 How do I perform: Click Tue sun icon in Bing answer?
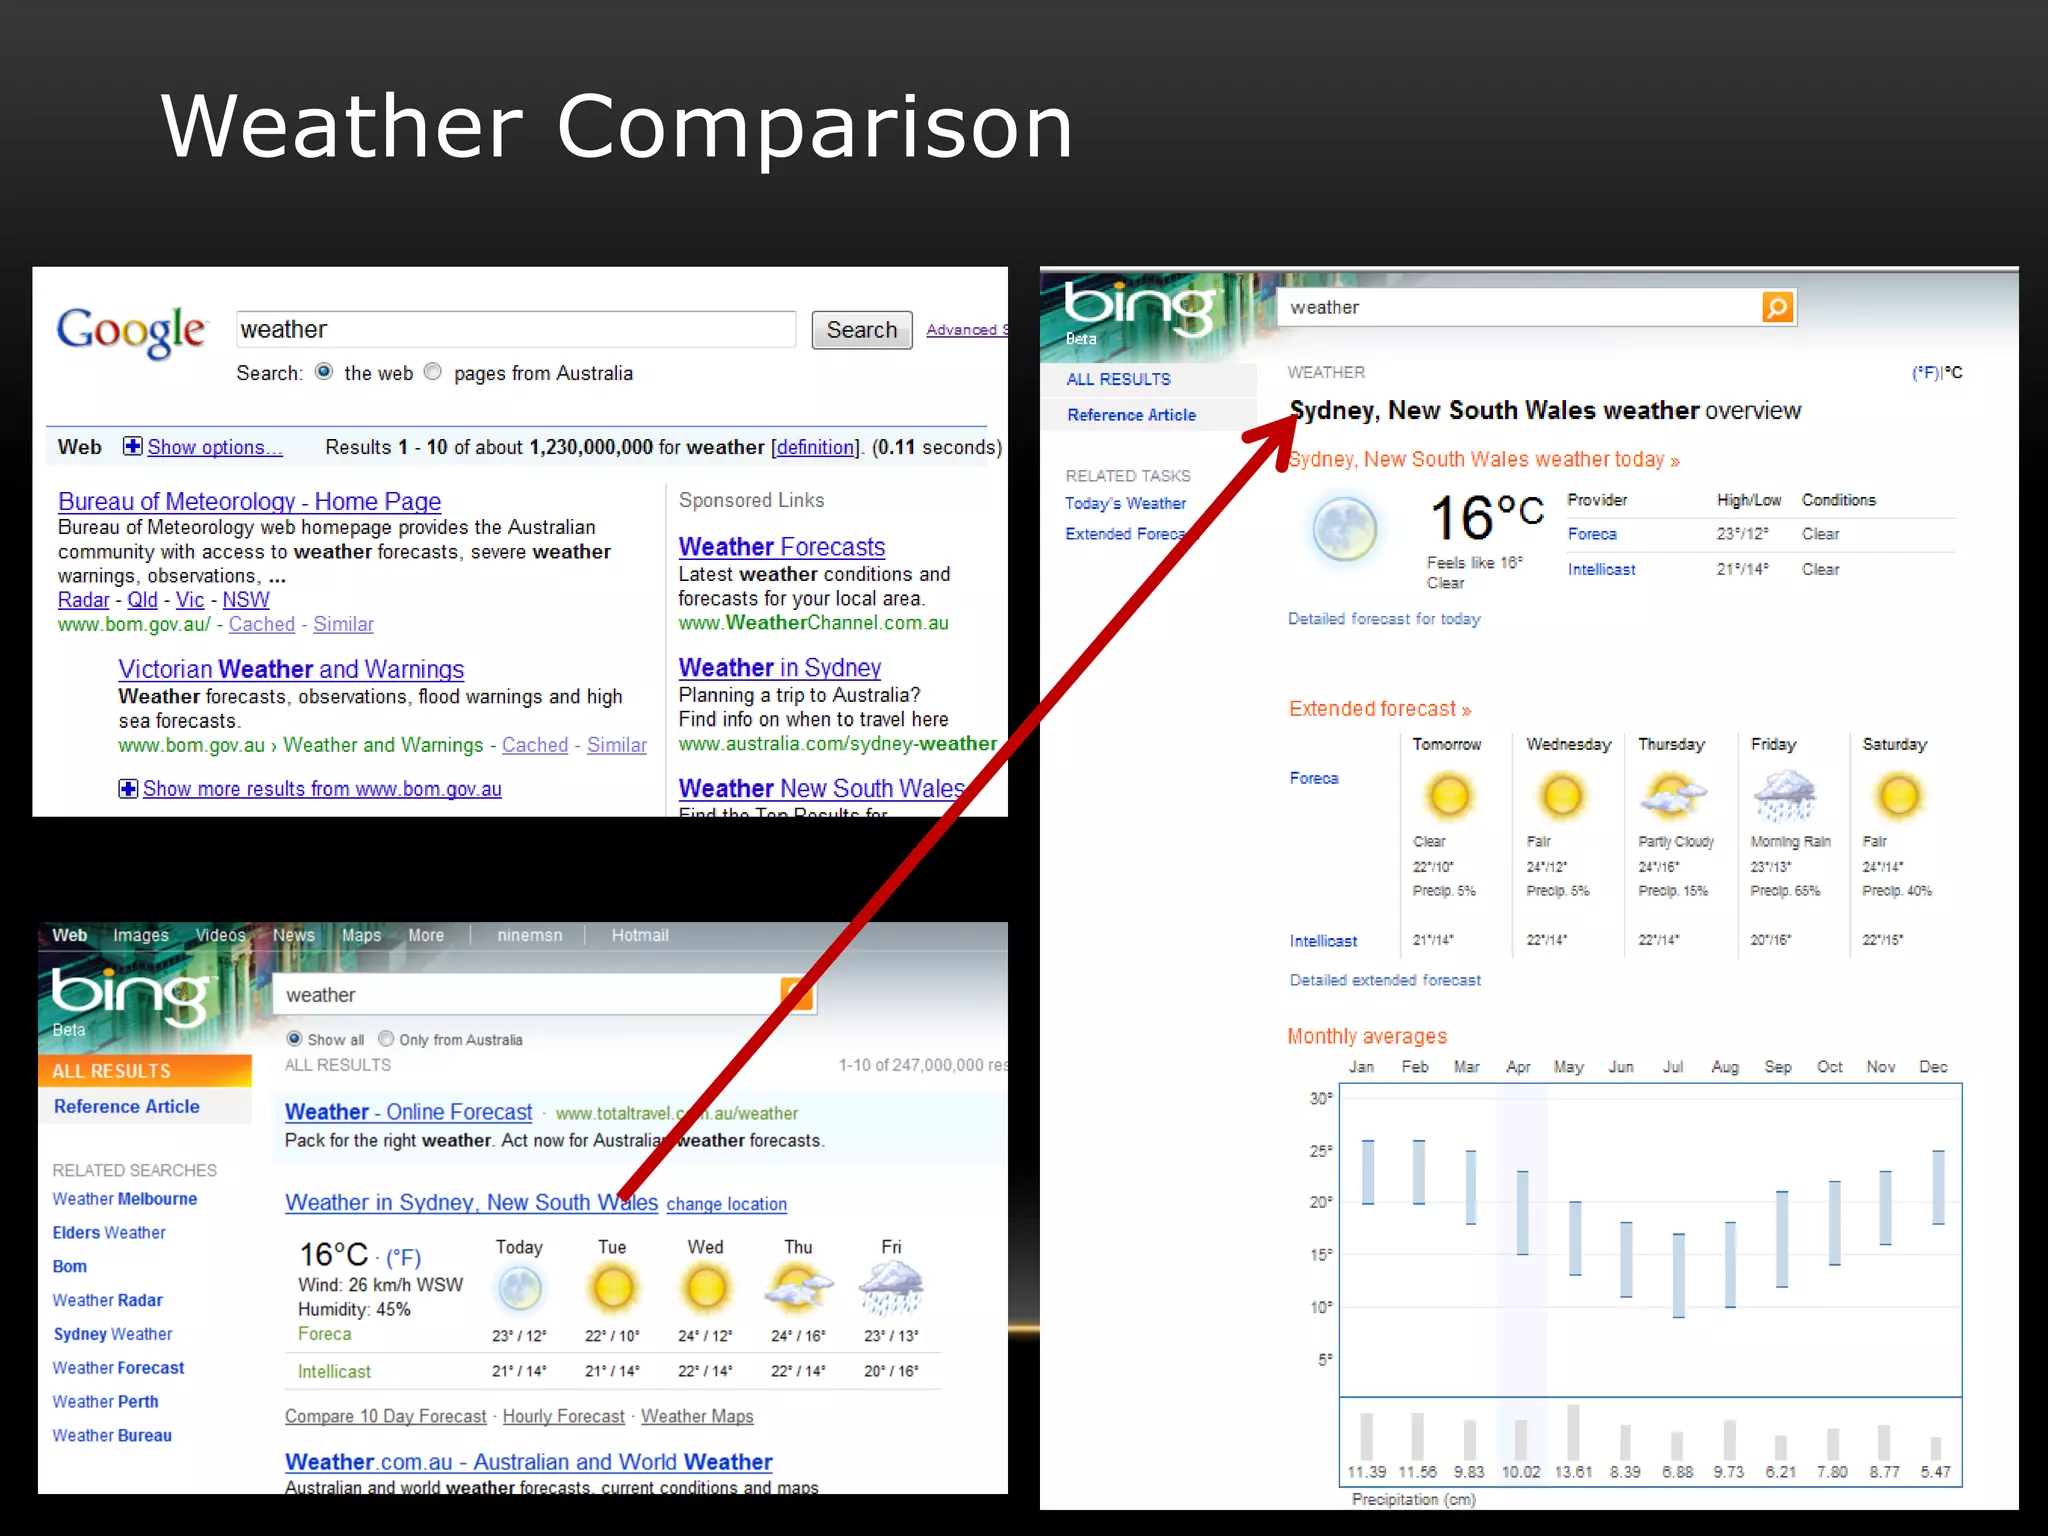point(613,1289)
